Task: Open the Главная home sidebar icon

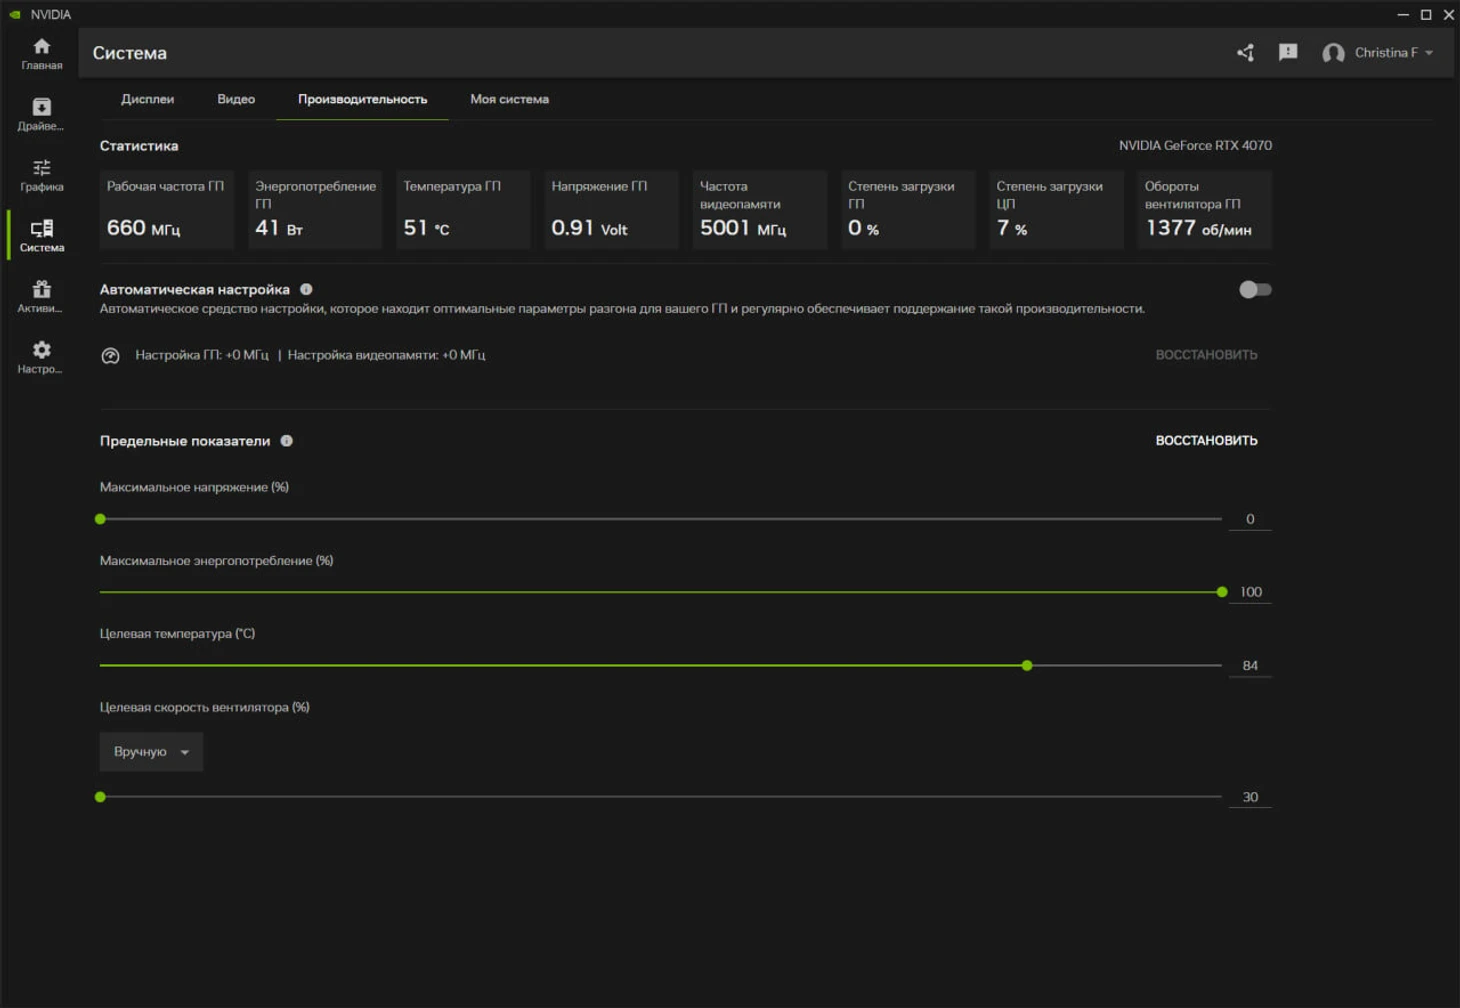Action: 41,54
